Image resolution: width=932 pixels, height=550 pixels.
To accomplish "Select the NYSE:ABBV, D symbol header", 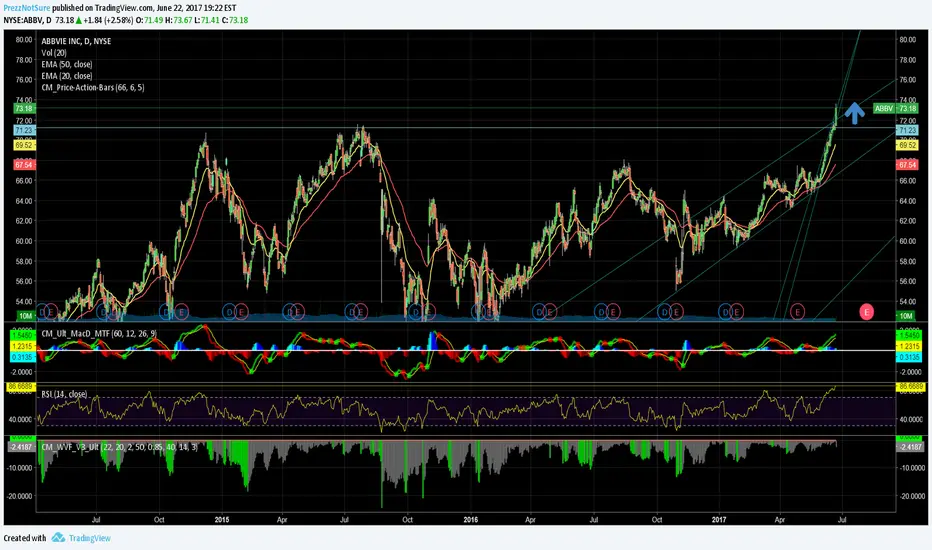I will [27, 20].
